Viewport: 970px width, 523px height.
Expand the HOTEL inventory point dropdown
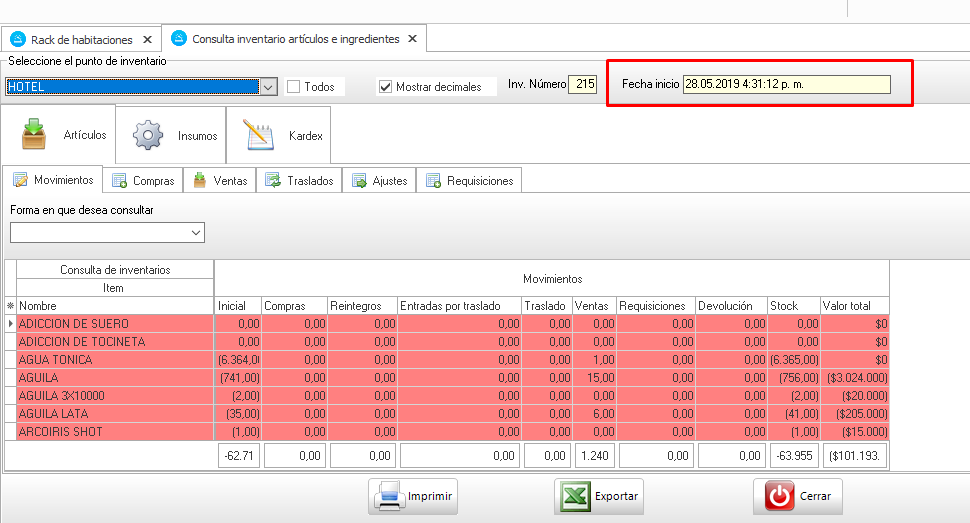click(x=268, y=87)
